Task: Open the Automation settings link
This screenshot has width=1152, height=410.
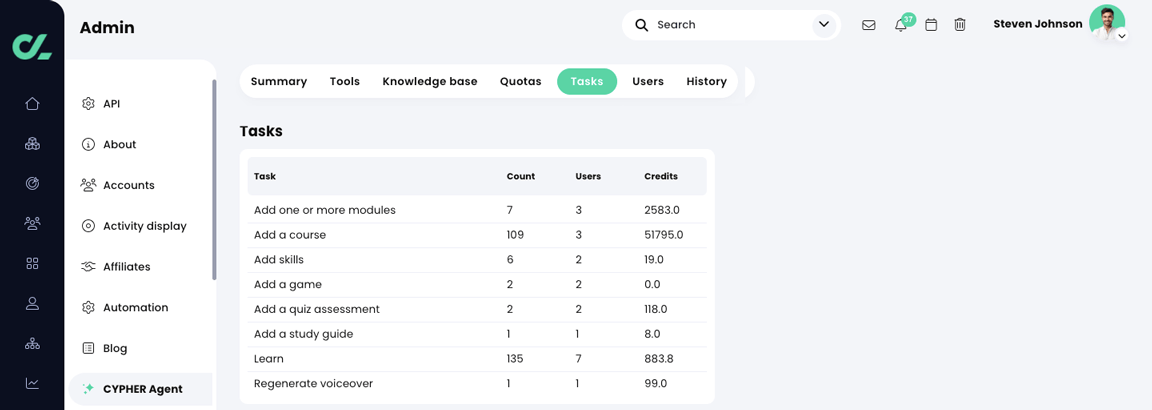Action: pos(135,308)
